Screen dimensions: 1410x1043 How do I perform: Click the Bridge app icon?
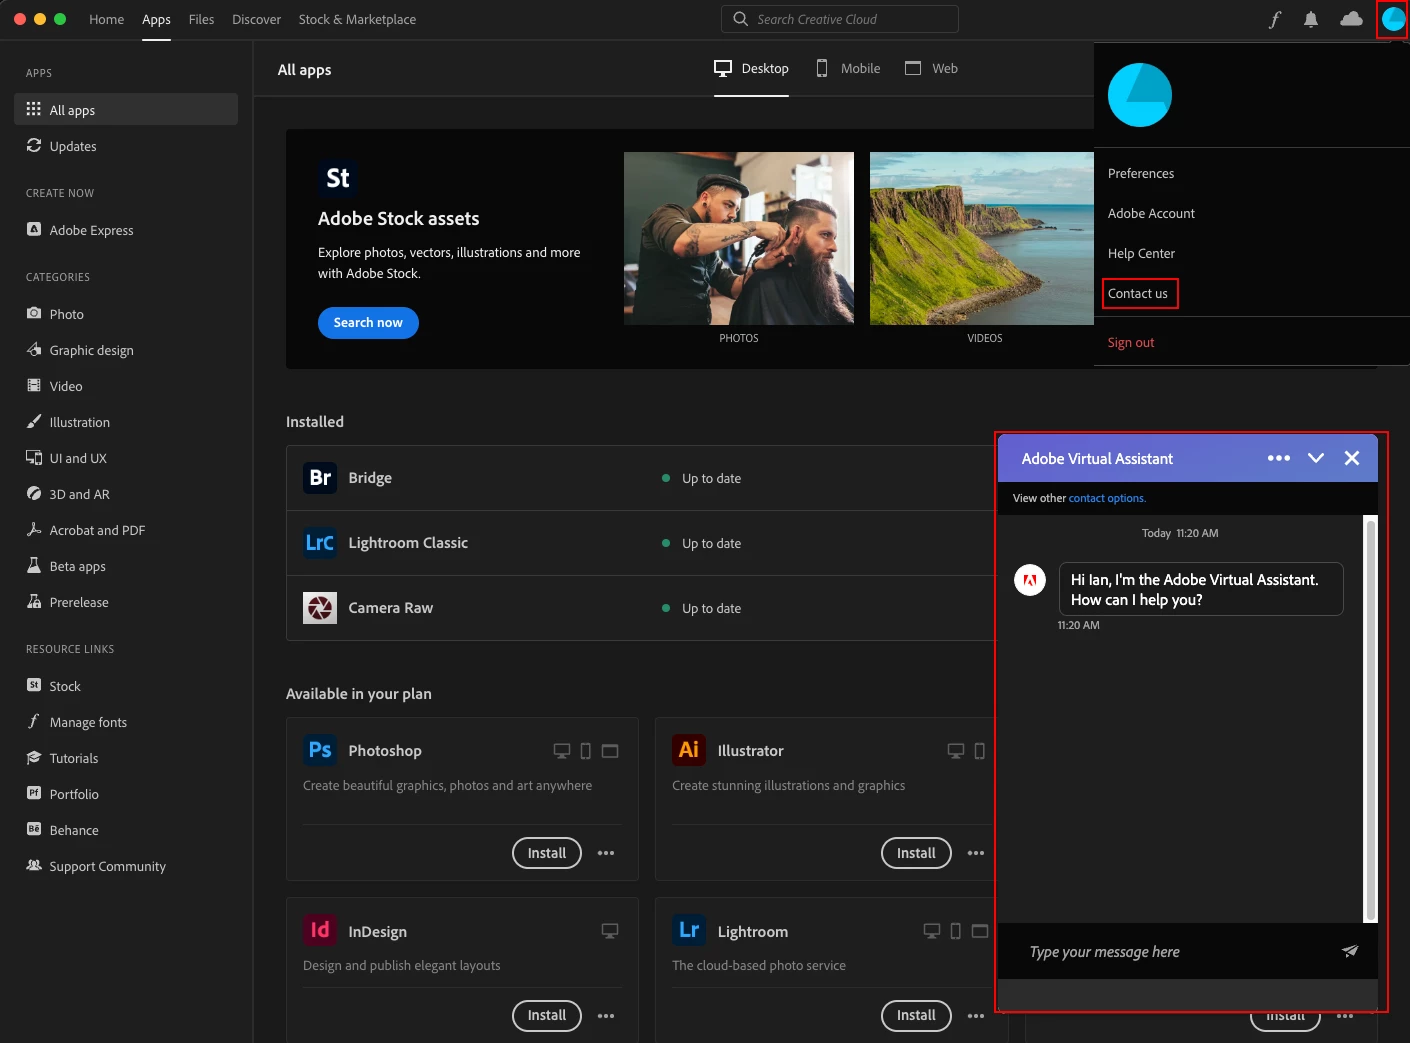pyautogui.click(x=320, y=478)
